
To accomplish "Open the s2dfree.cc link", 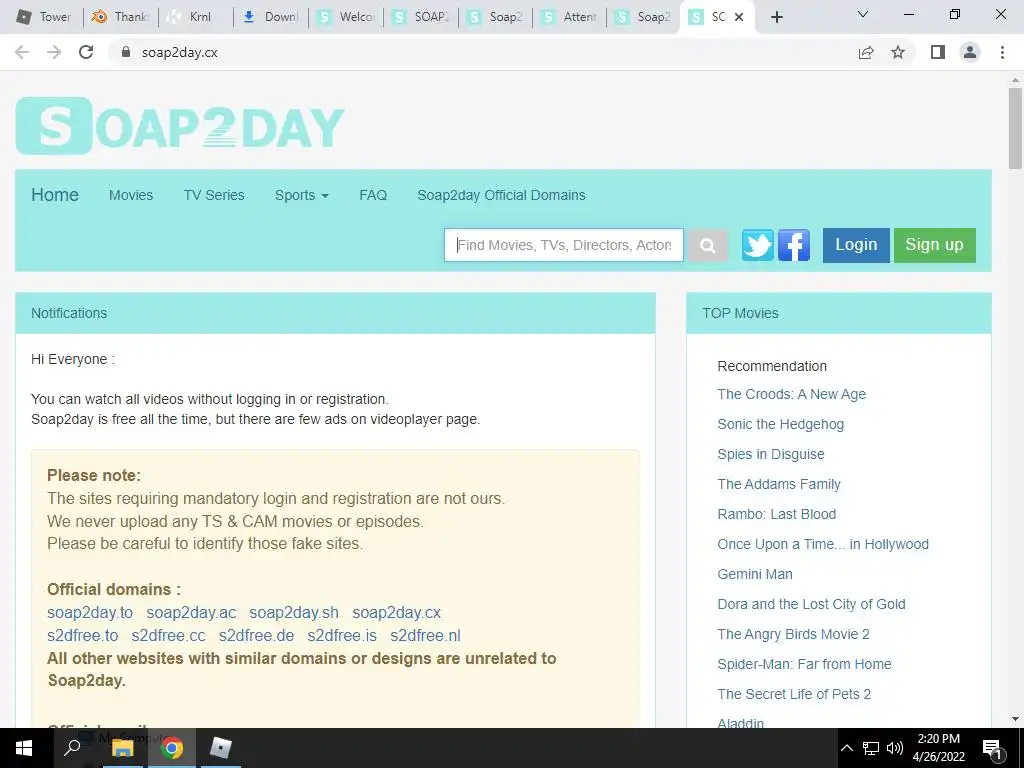I will click(168, 635).
